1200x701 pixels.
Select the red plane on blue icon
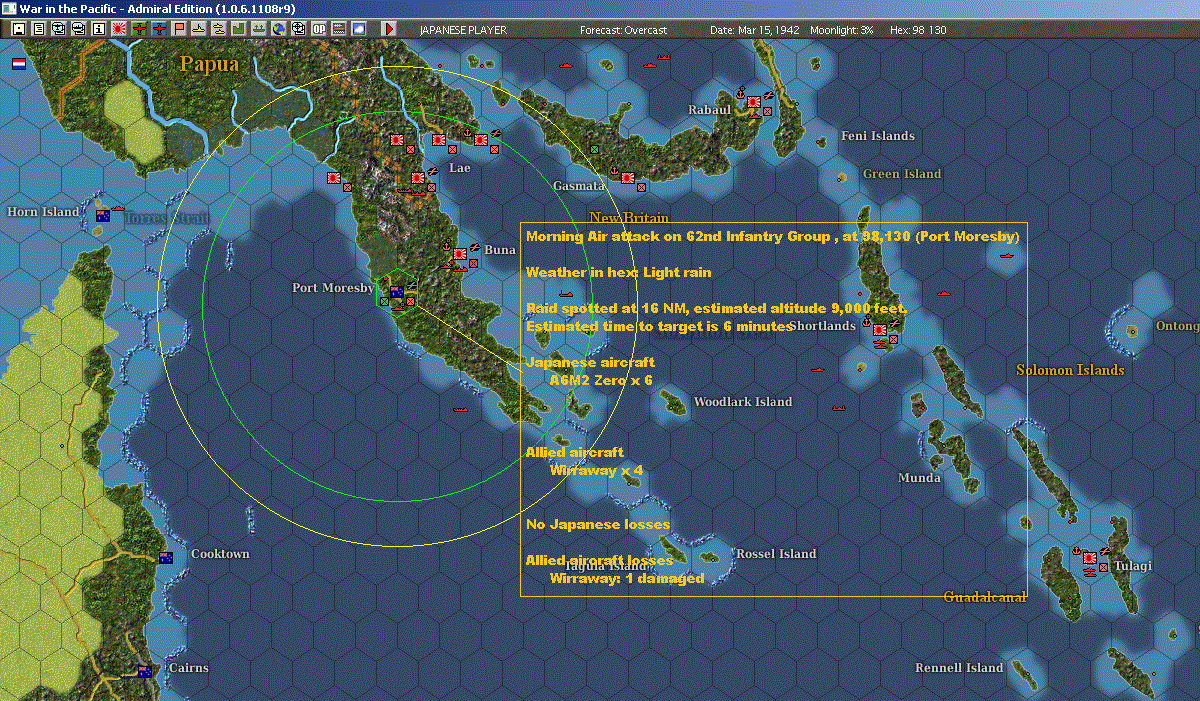pos(159,29)
